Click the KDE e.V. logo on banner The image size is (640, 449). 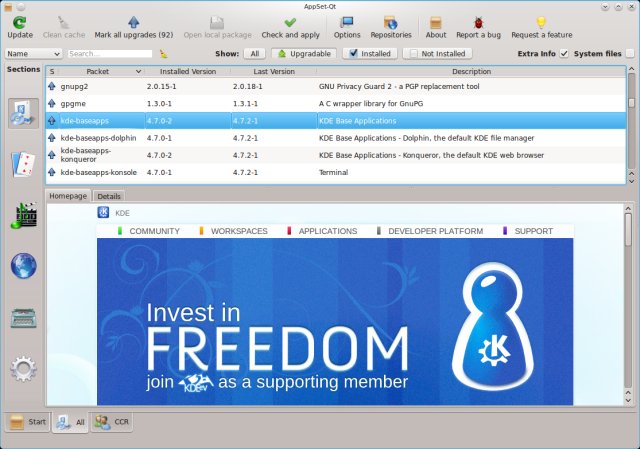click(196, 383)
